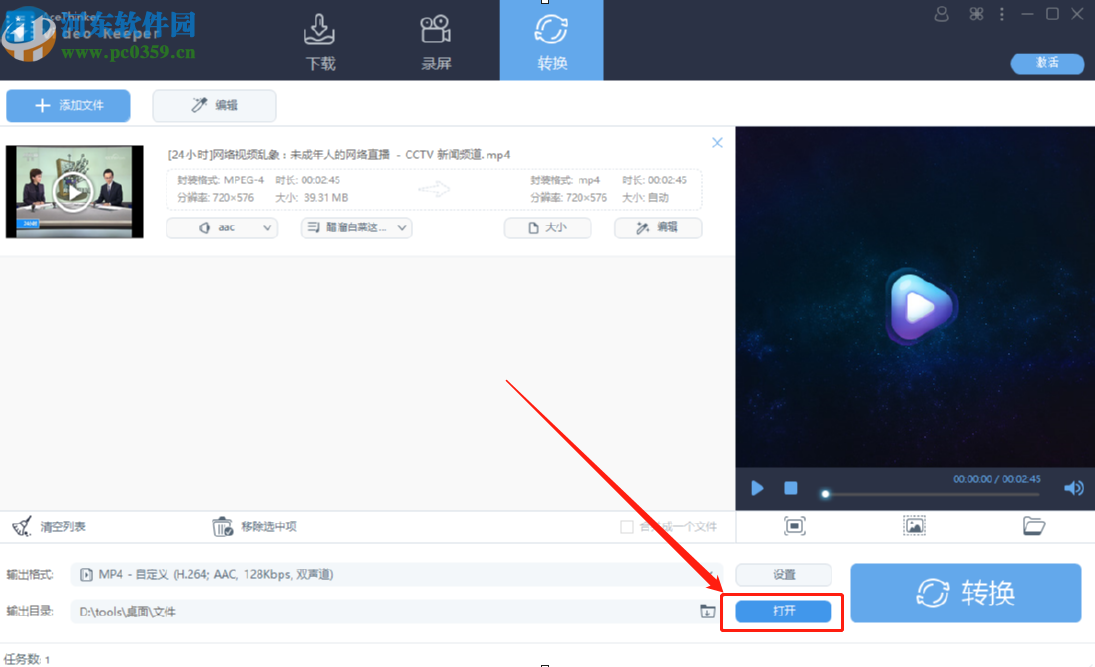Click 移除选中项 remove selected item

[x=255, y=527]
